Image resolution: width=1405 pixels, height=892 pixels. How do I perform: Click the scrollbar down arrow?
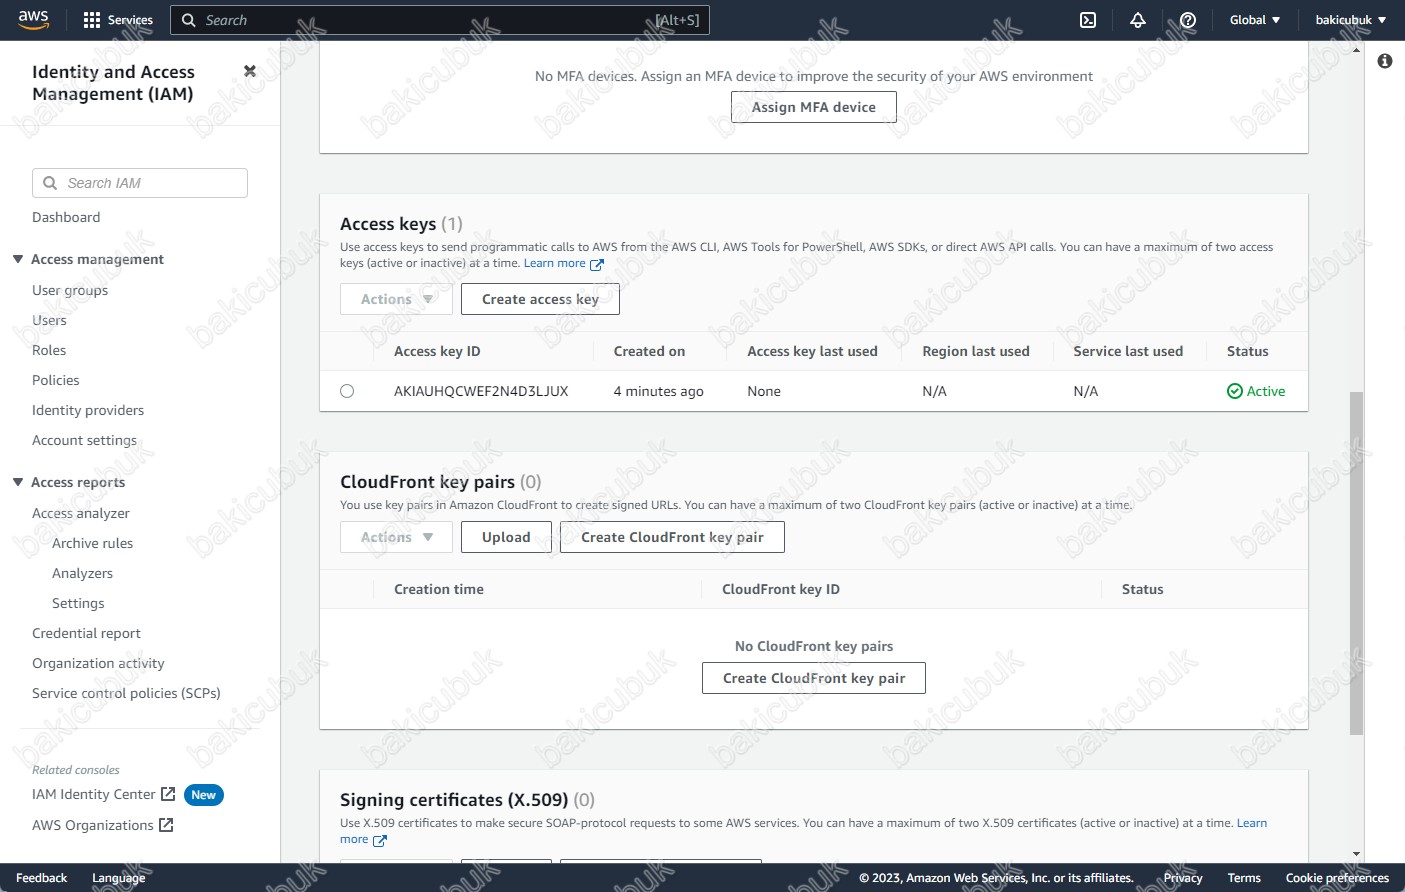(1356, 854)
